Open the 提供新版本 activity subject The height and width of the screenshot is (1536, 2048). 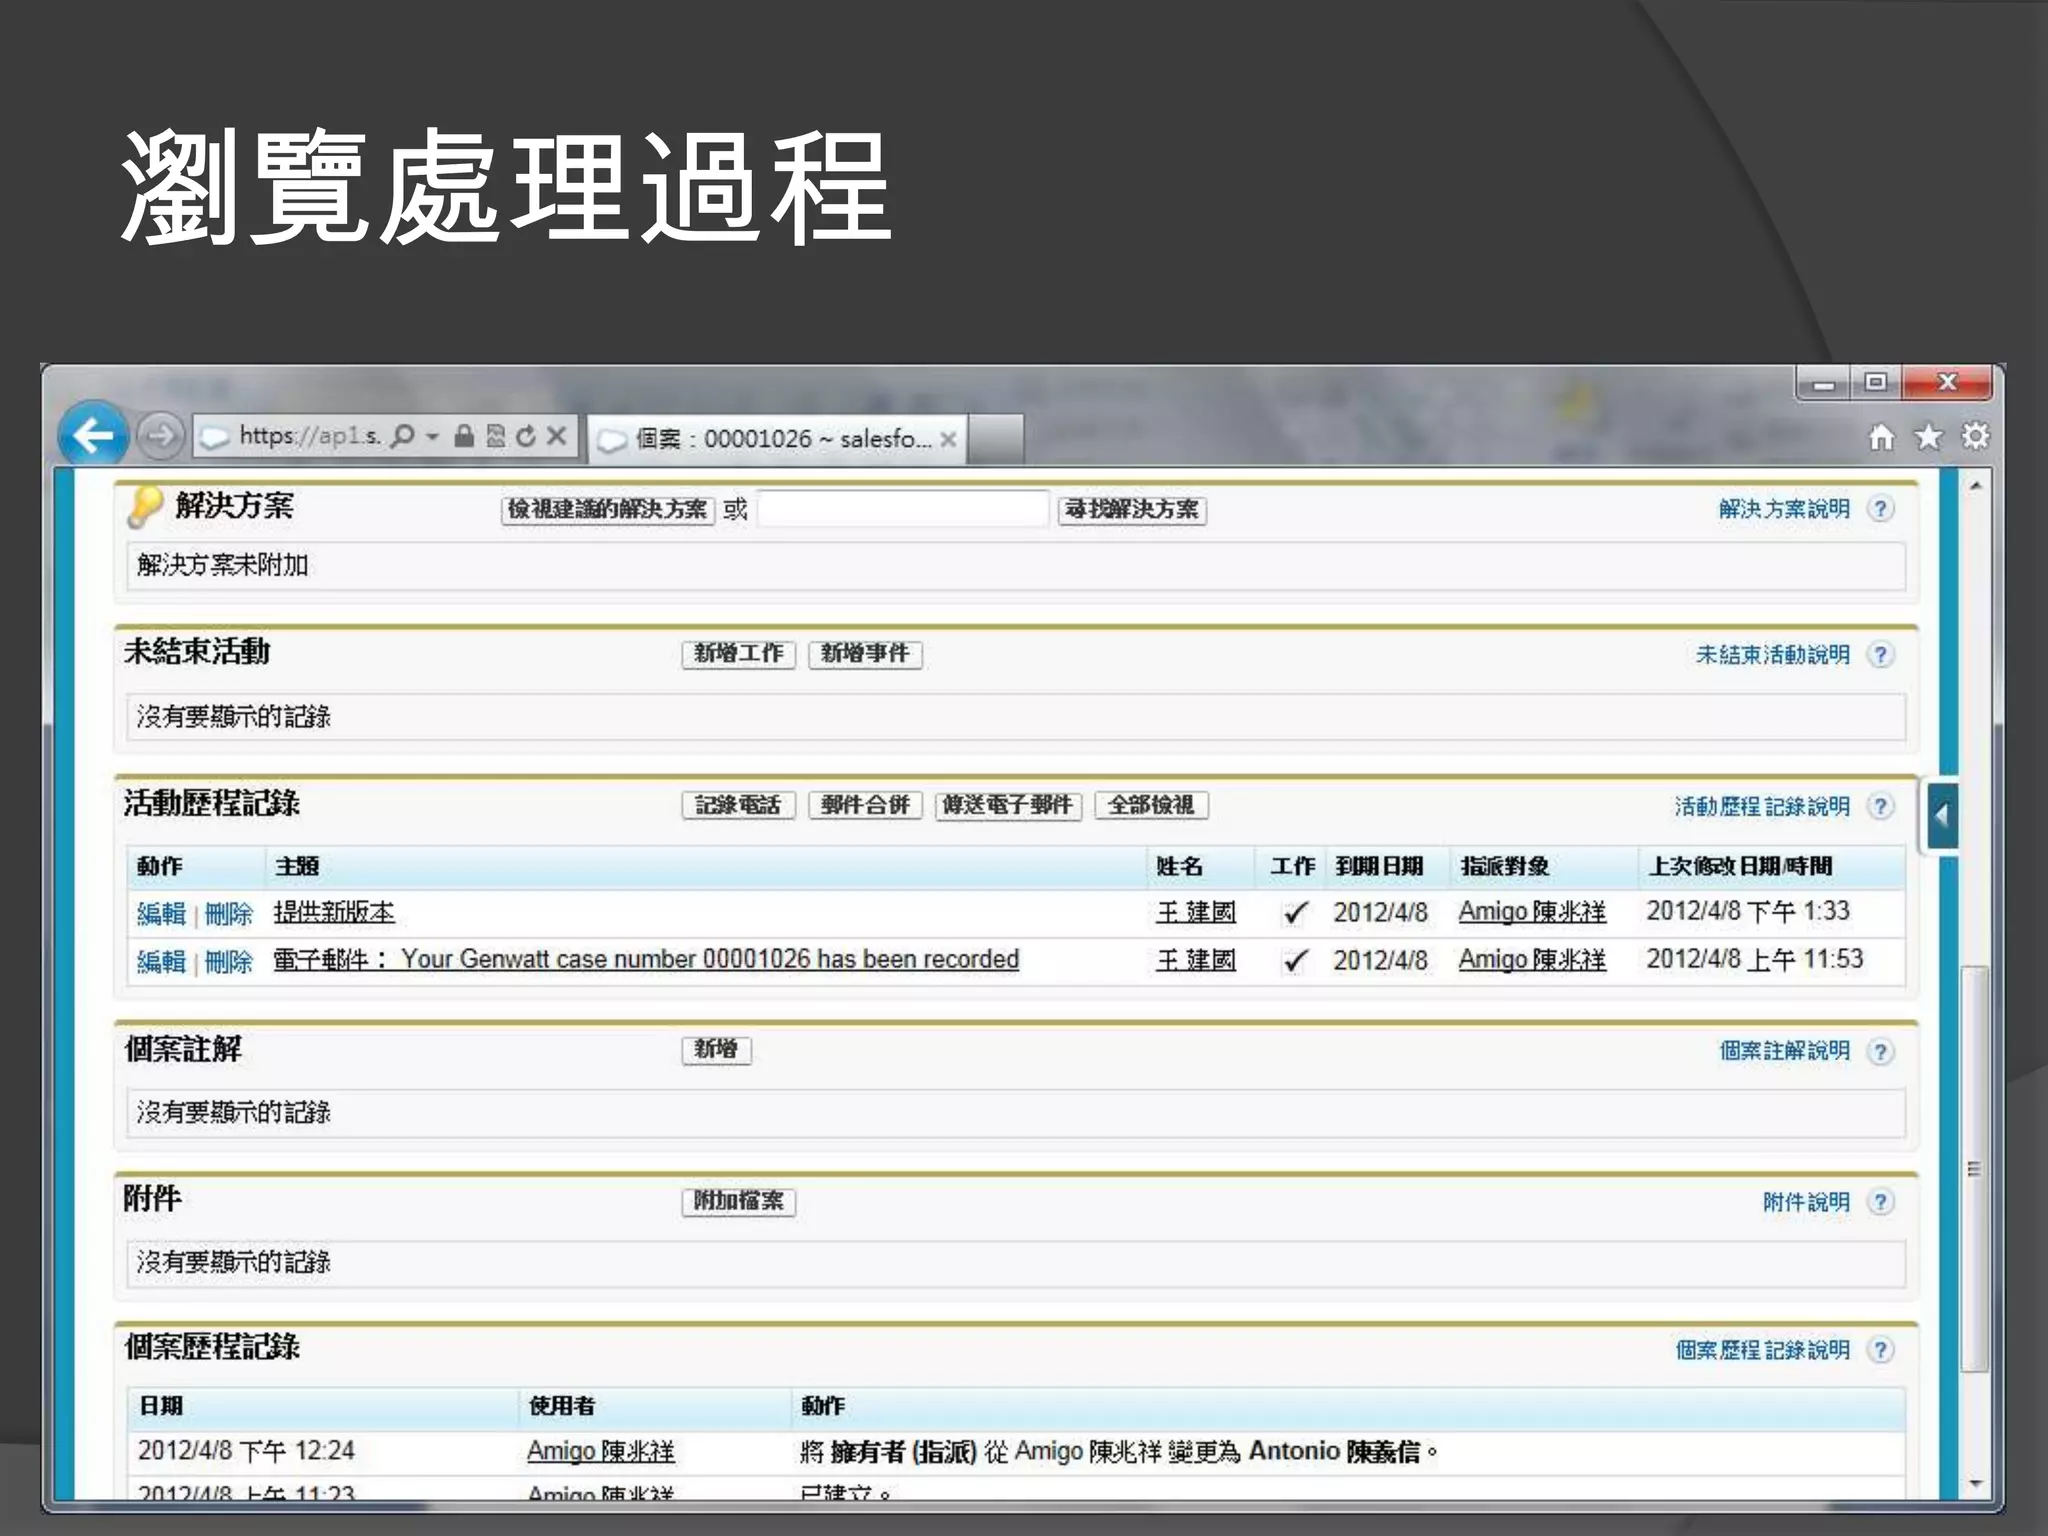click(x=334, y=912)
